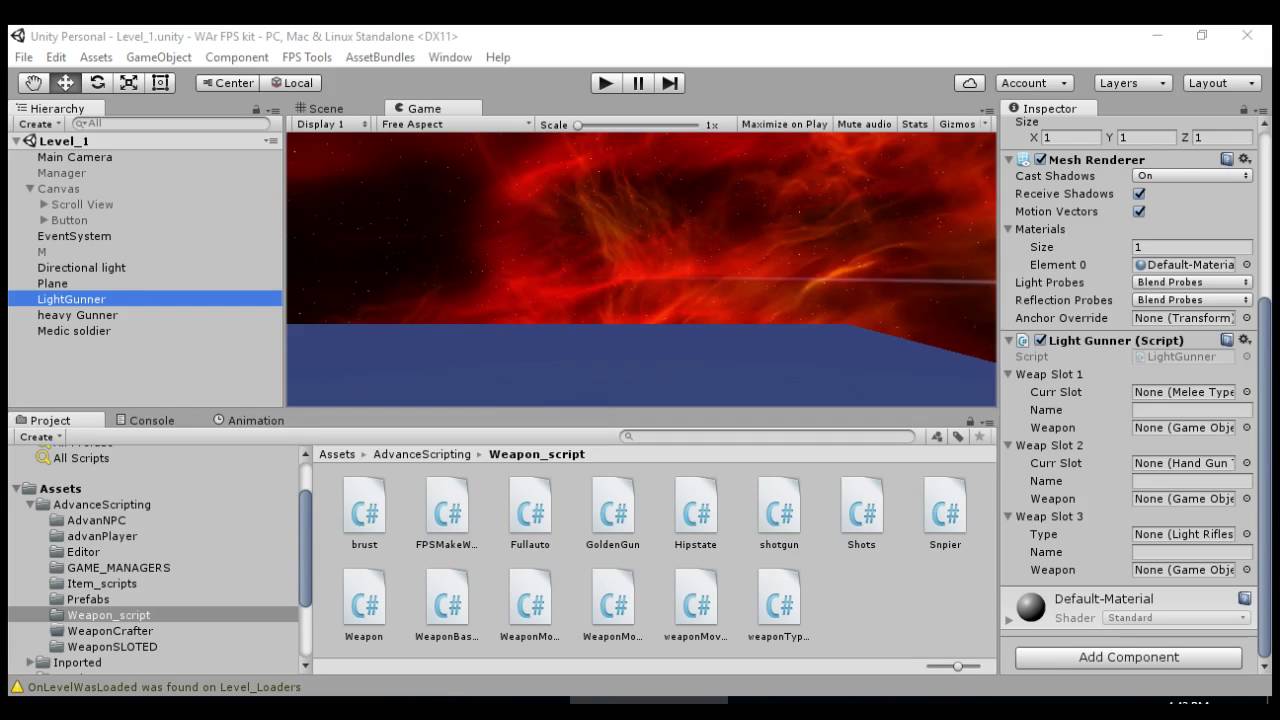This screenshot has height=720, width=1280.
Task: Open the GameObject menu
Action: point(159,57)
